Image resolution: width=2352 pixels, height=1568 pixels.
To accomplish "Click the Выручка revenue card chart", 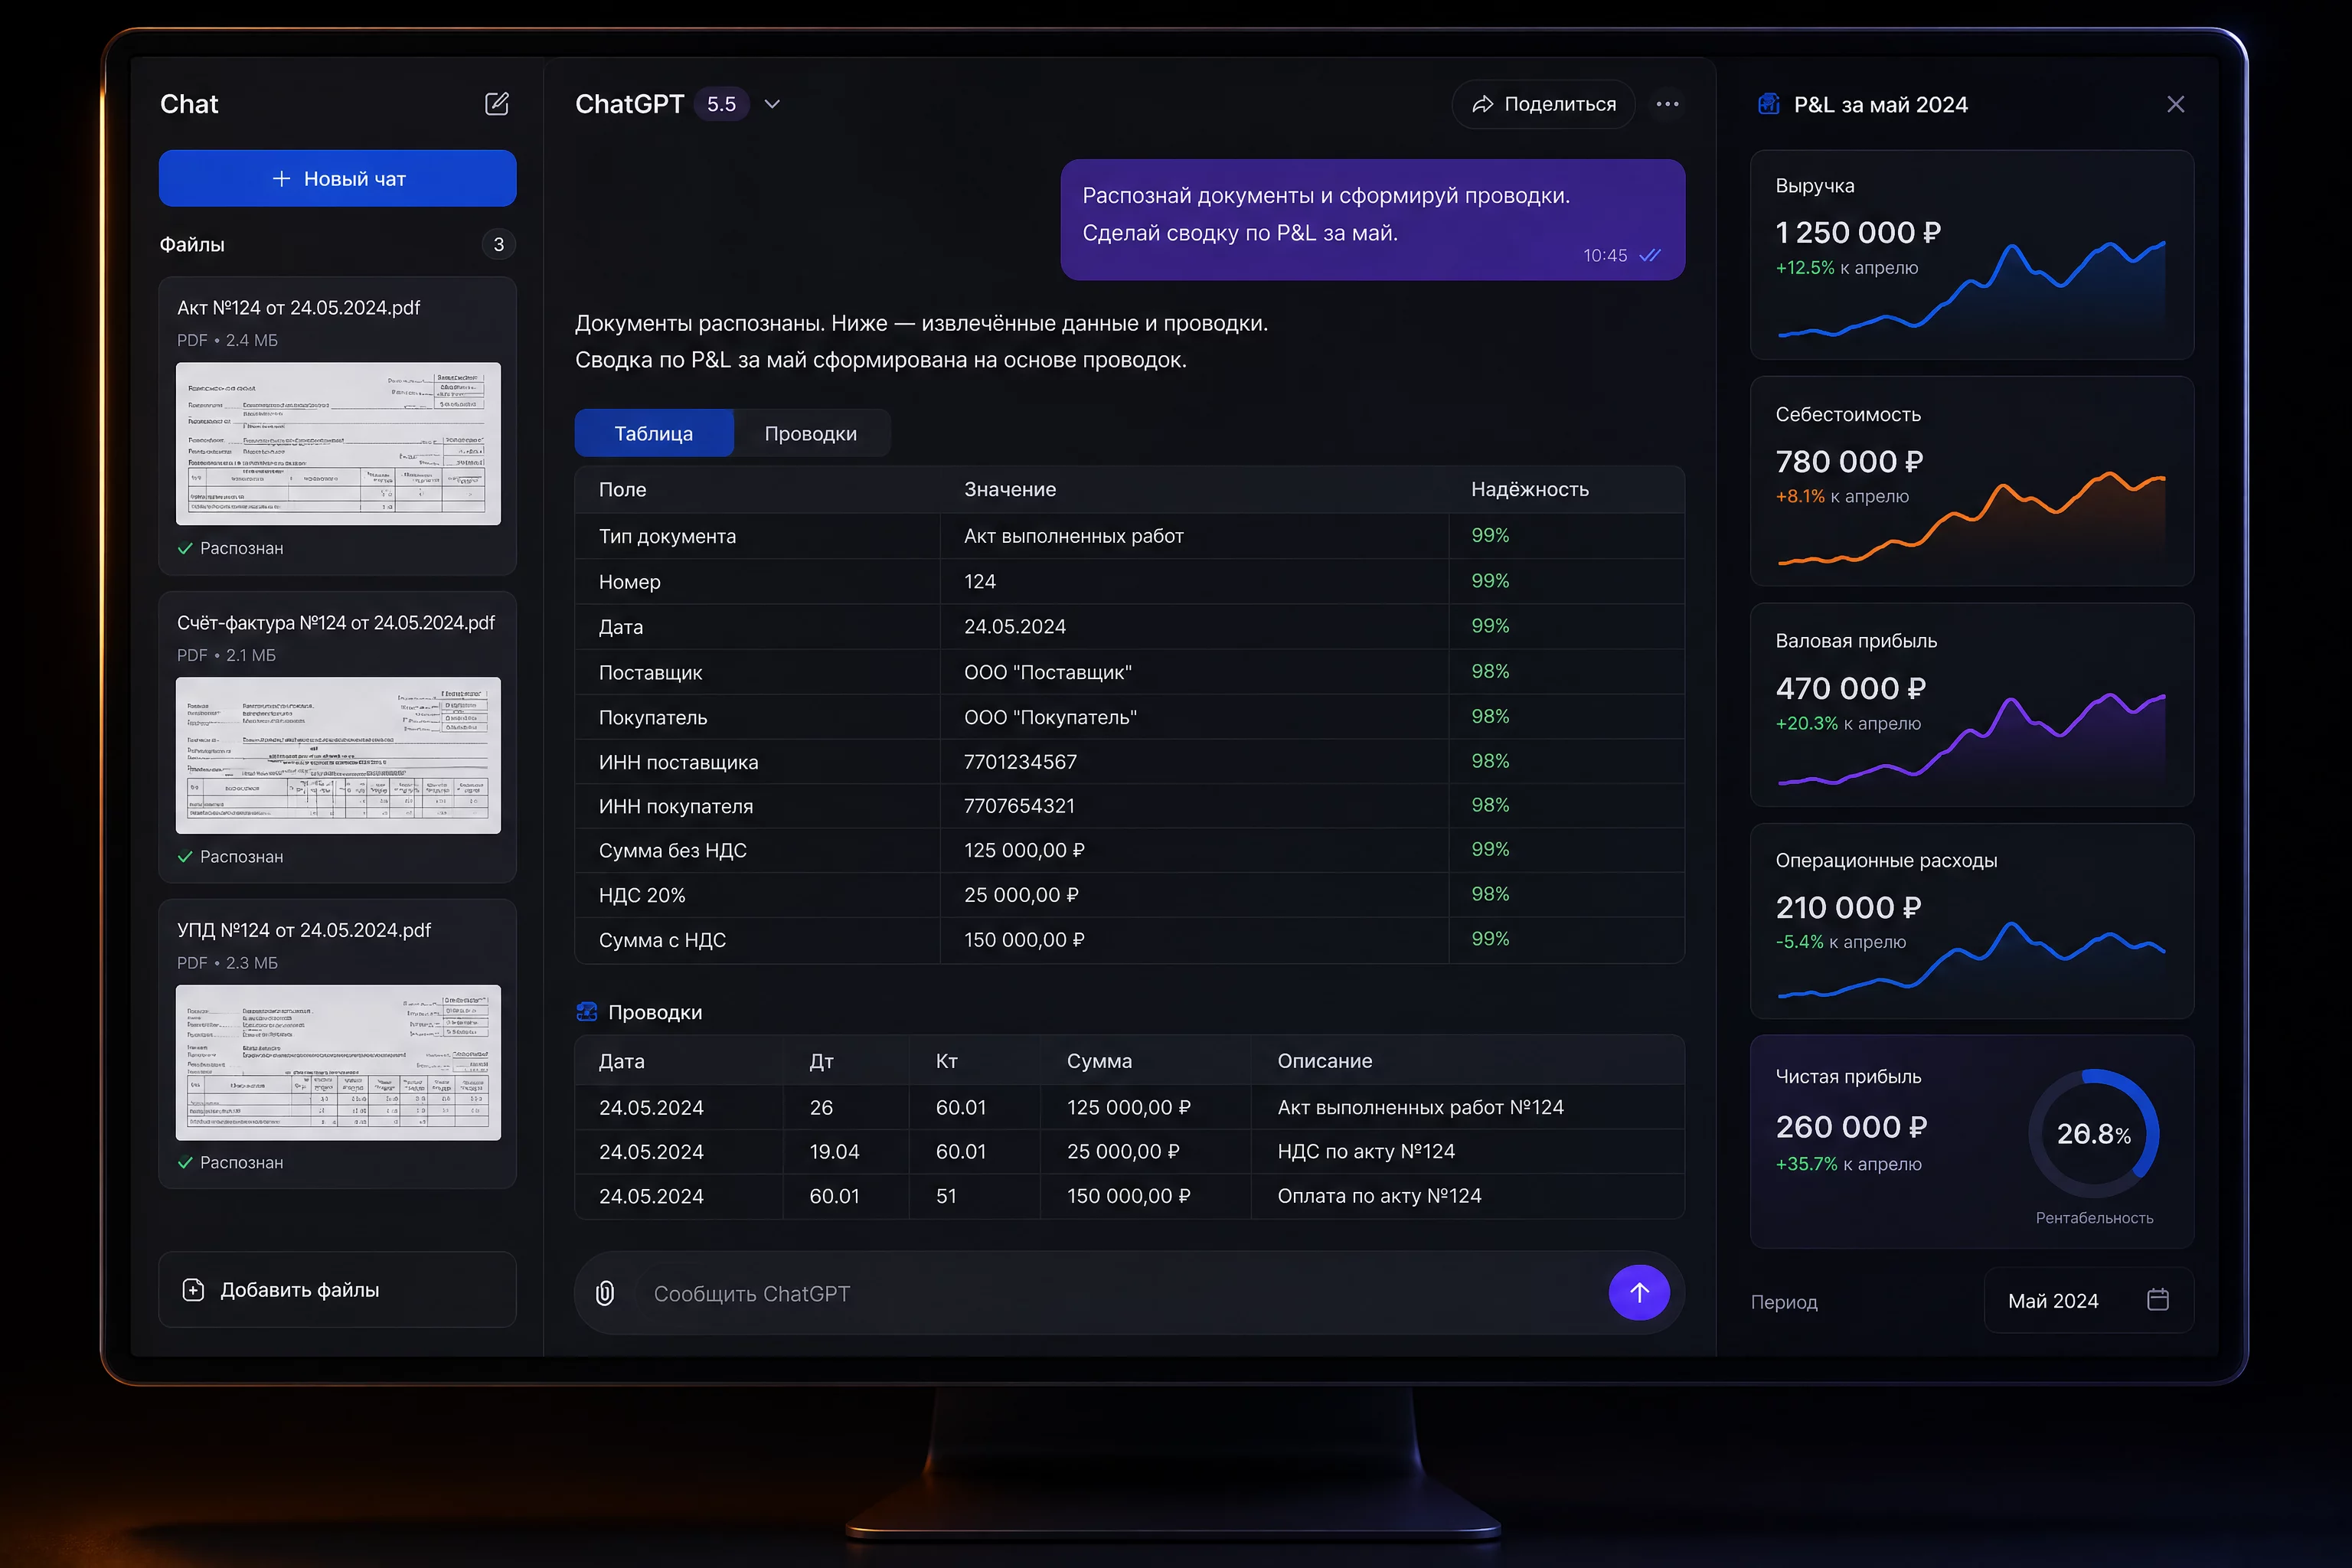I will pyautogui.click(x=1972, y=290).
